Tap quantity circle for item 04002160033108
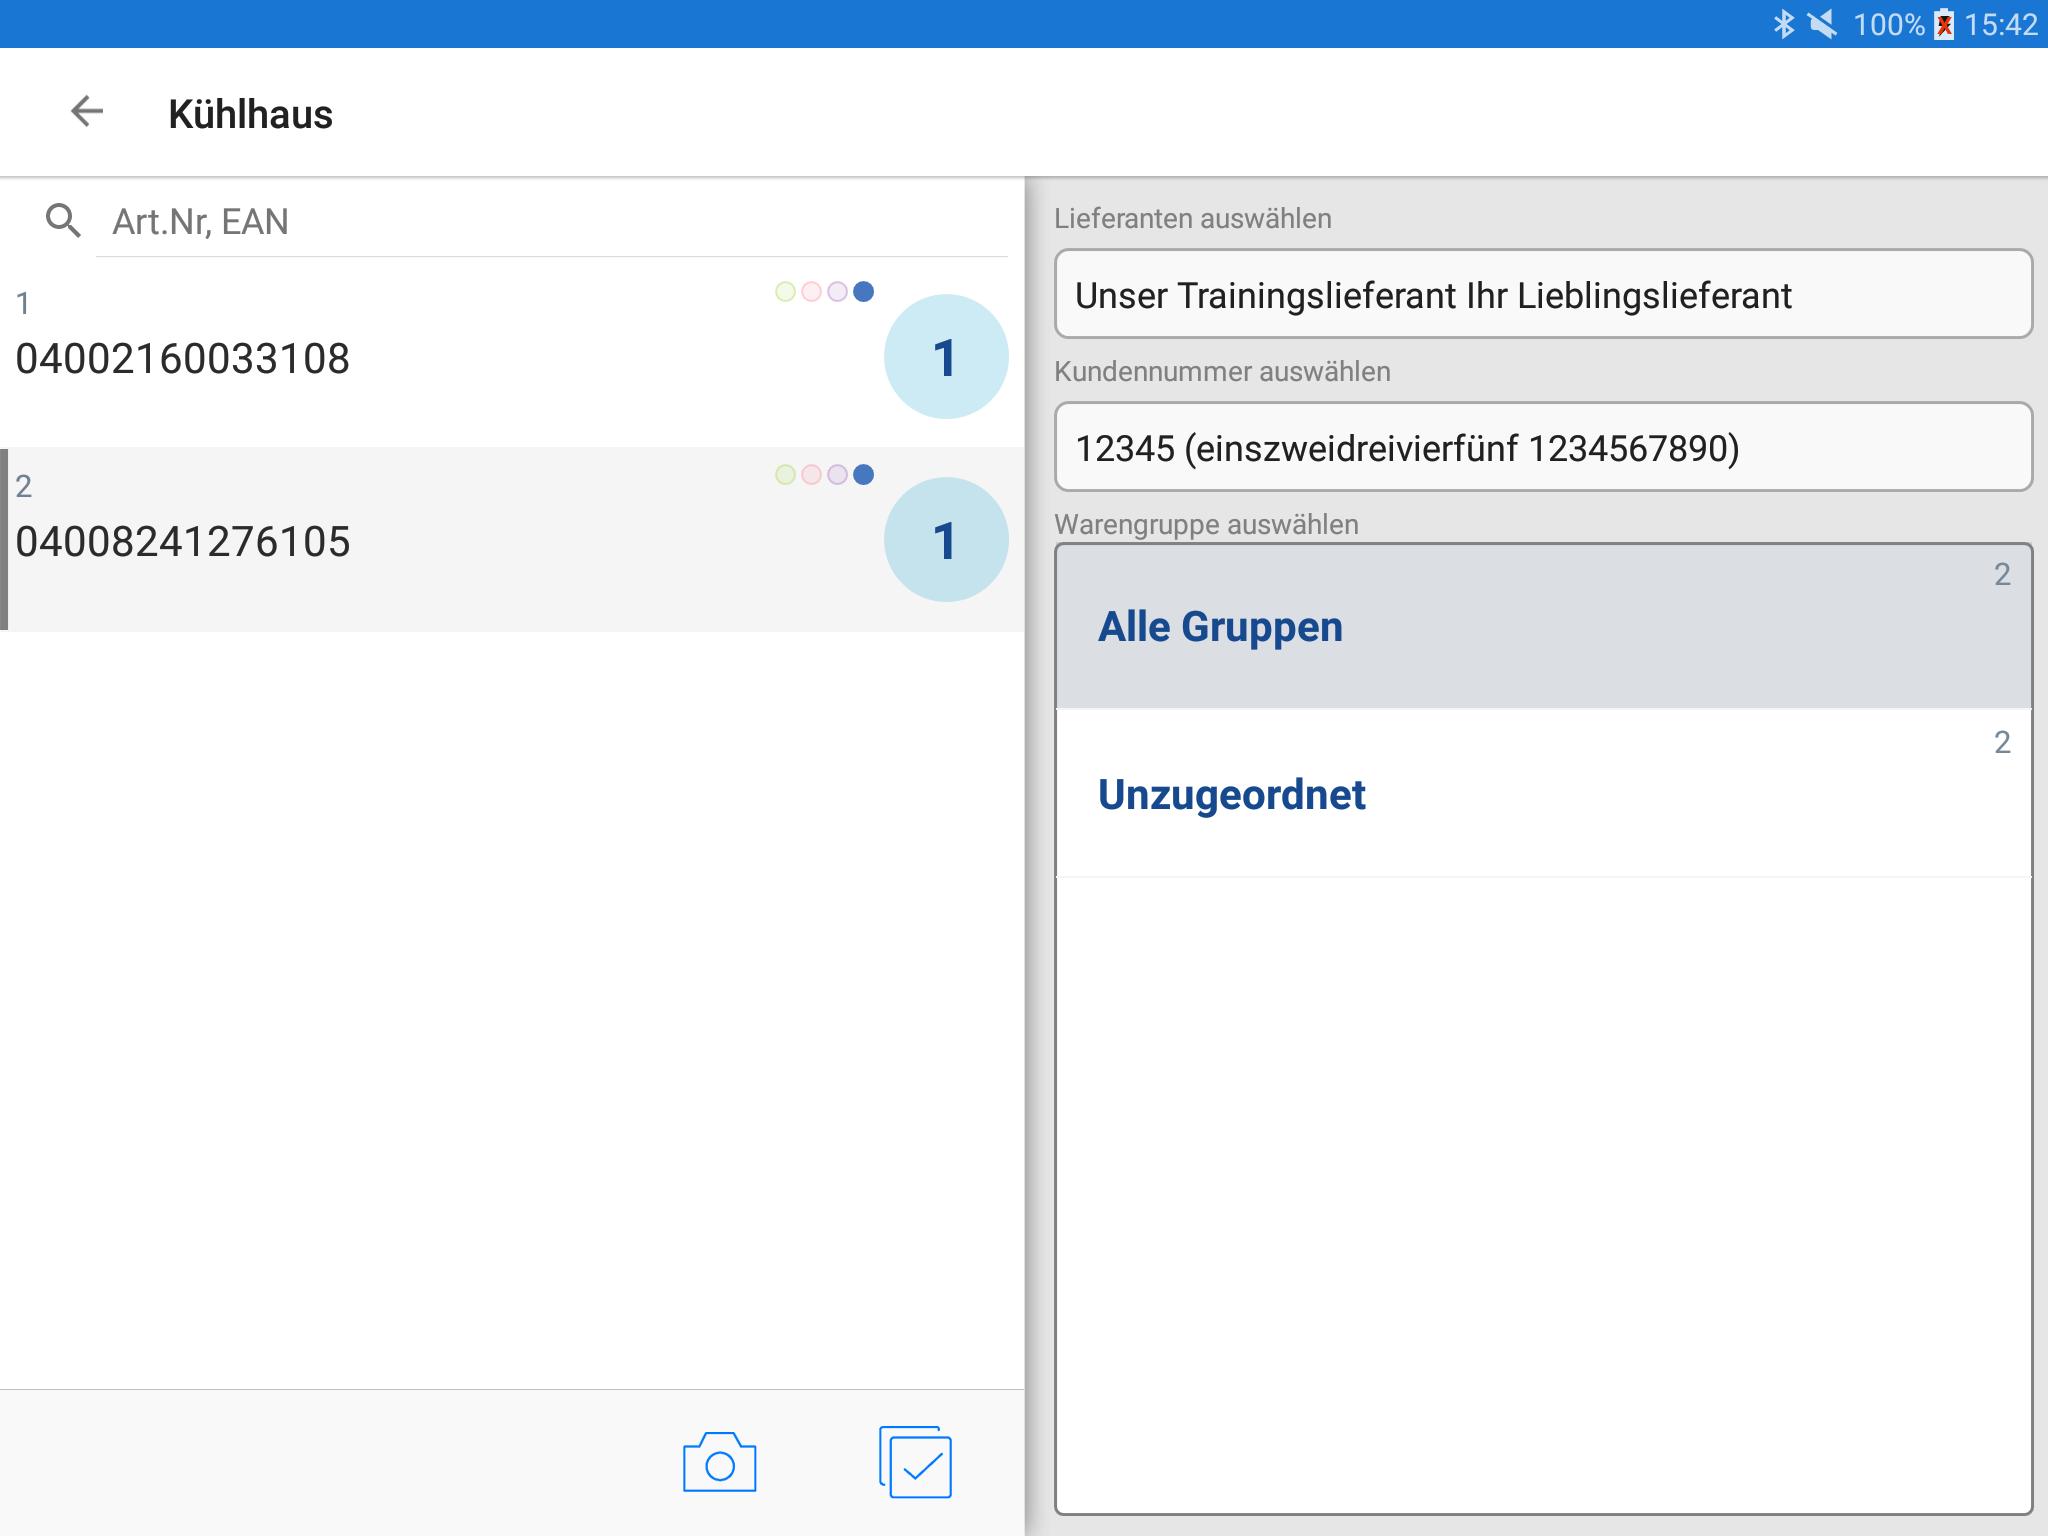The width and height of the screenshot is (2048, 1536). coord(945,357)
